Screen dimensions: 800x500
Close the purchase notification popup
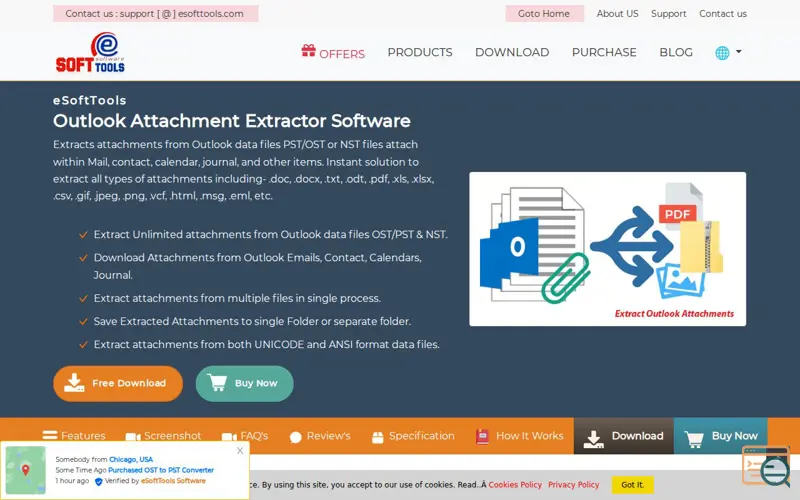[240, 451]
